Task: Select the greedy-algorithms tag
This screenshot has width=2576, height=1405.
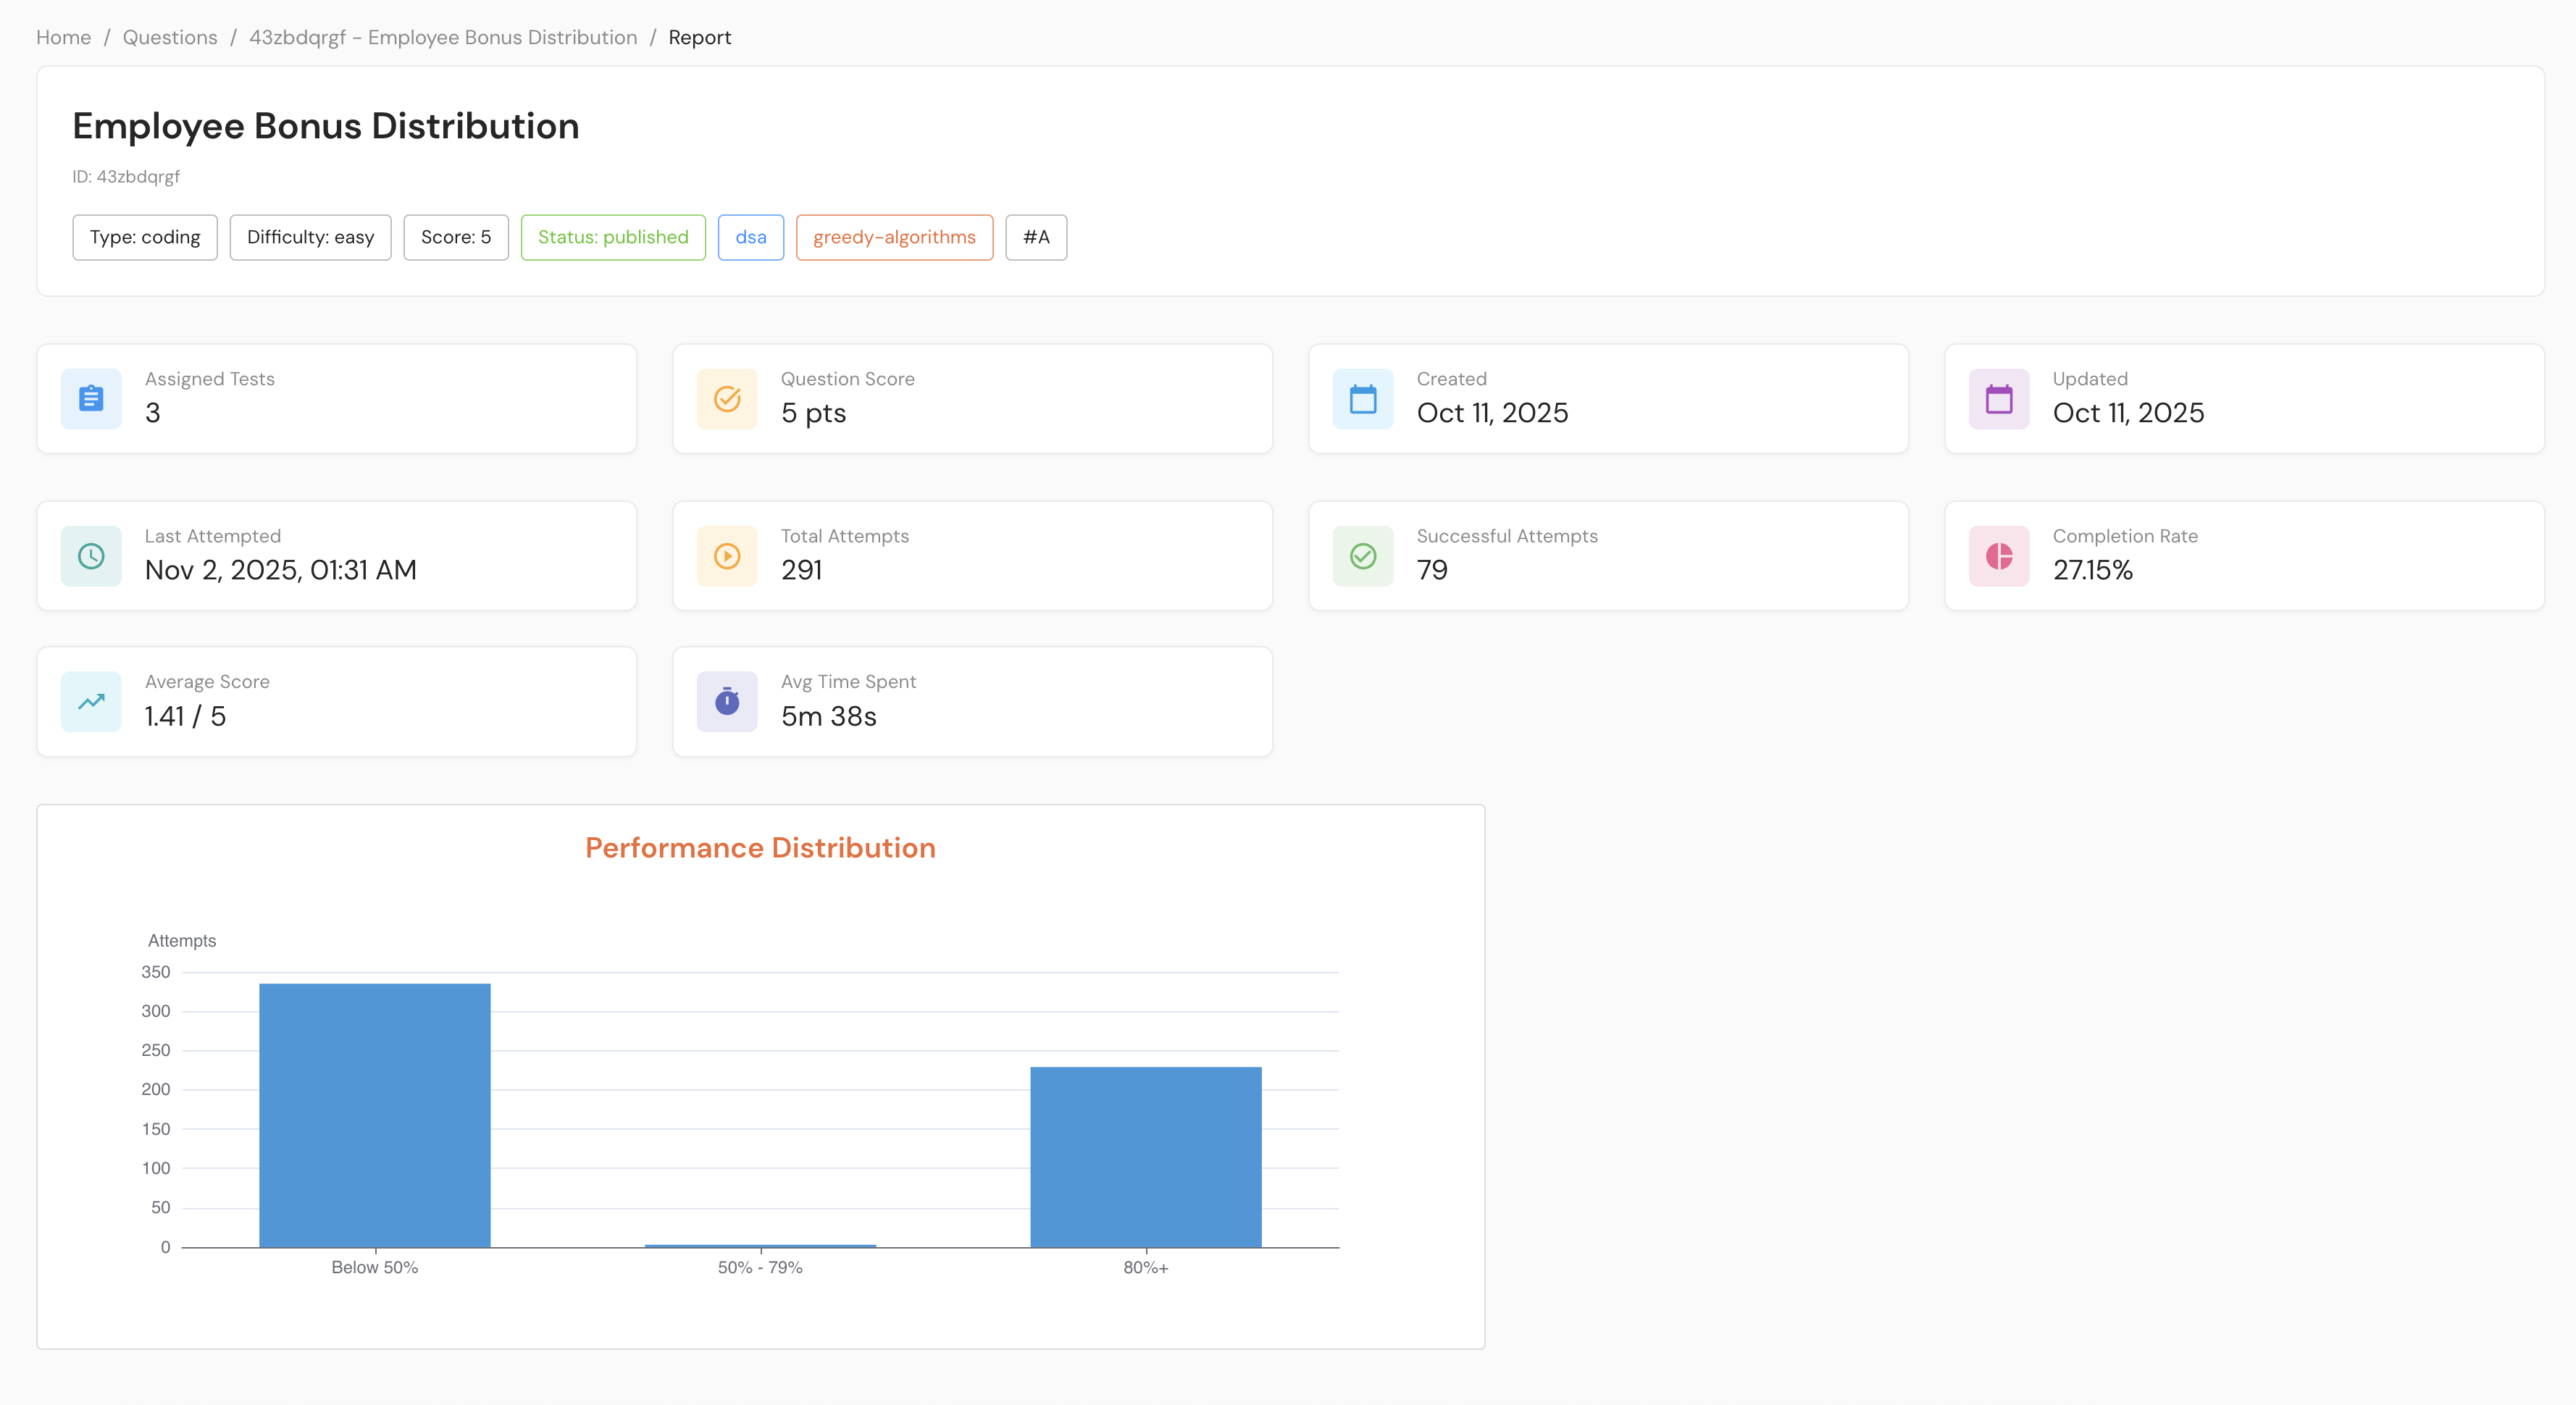Action: click(x=894, y=237)
